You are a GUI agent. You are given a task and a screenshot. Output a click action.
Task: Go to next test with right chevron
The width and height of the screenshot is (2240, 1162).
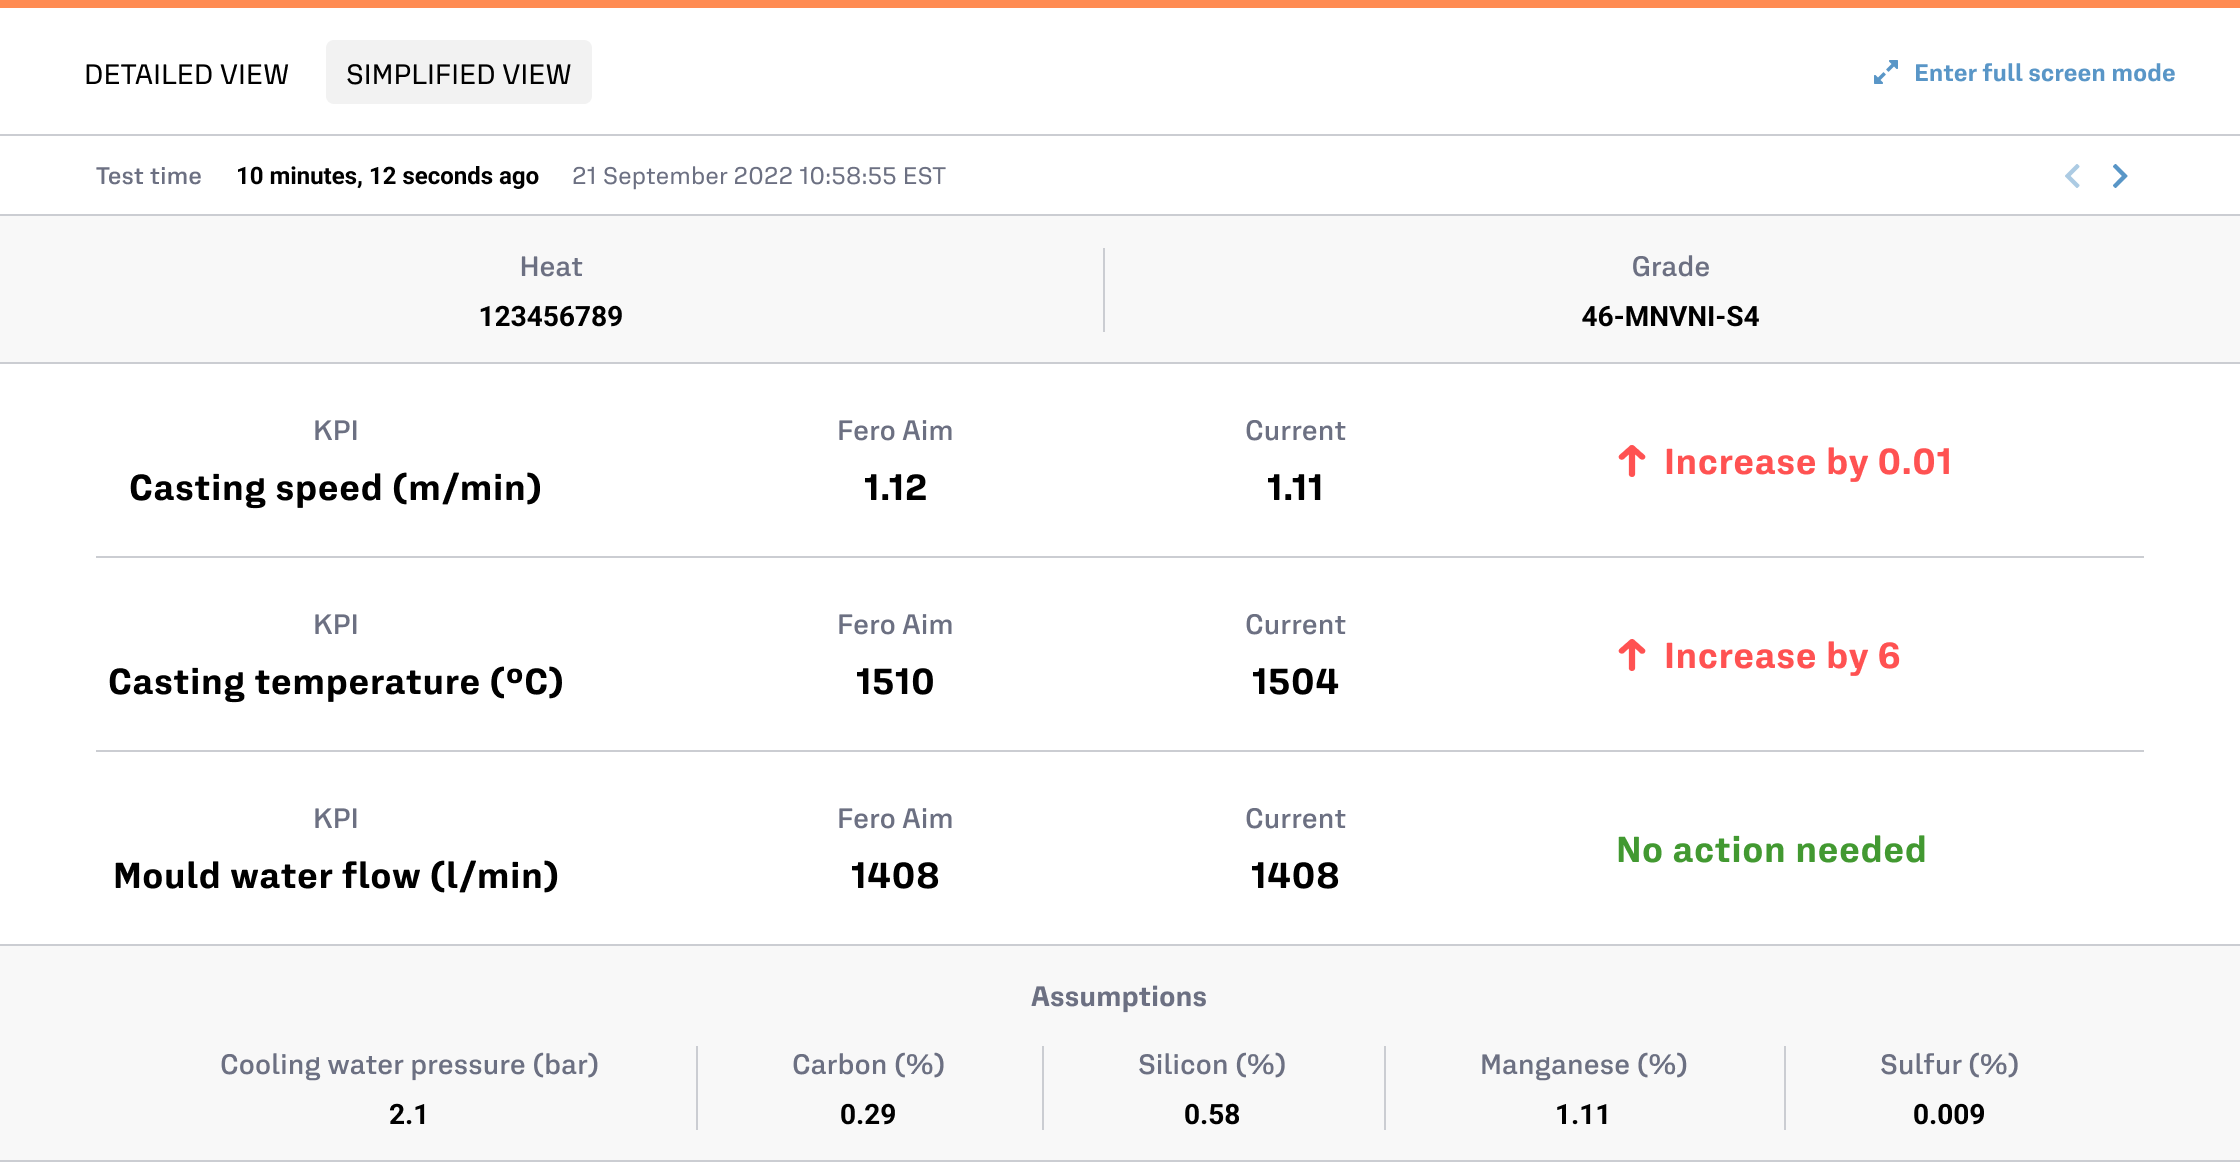pos(2120,176)
